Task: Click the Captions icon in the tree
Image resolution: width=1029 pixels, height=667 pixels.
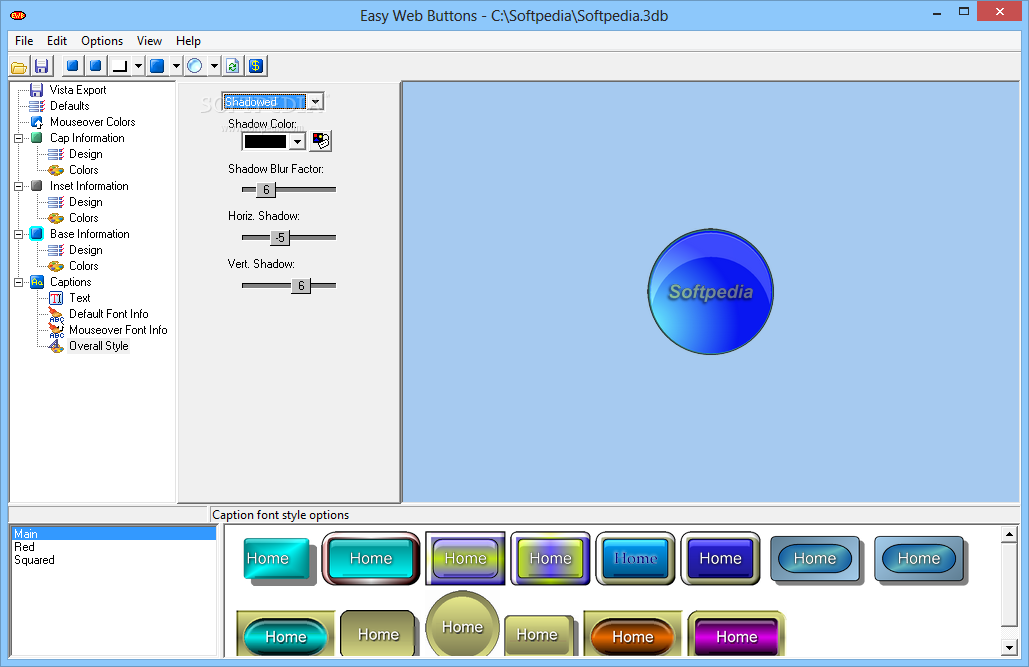Action: coord(37,282)
